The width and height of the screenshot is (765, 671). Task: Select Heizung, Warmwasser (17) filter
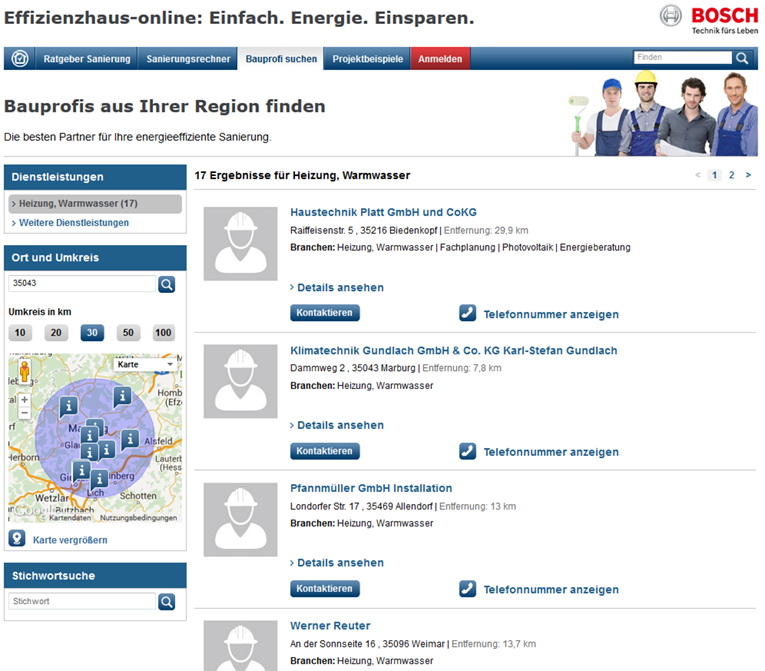pos(95,203)
